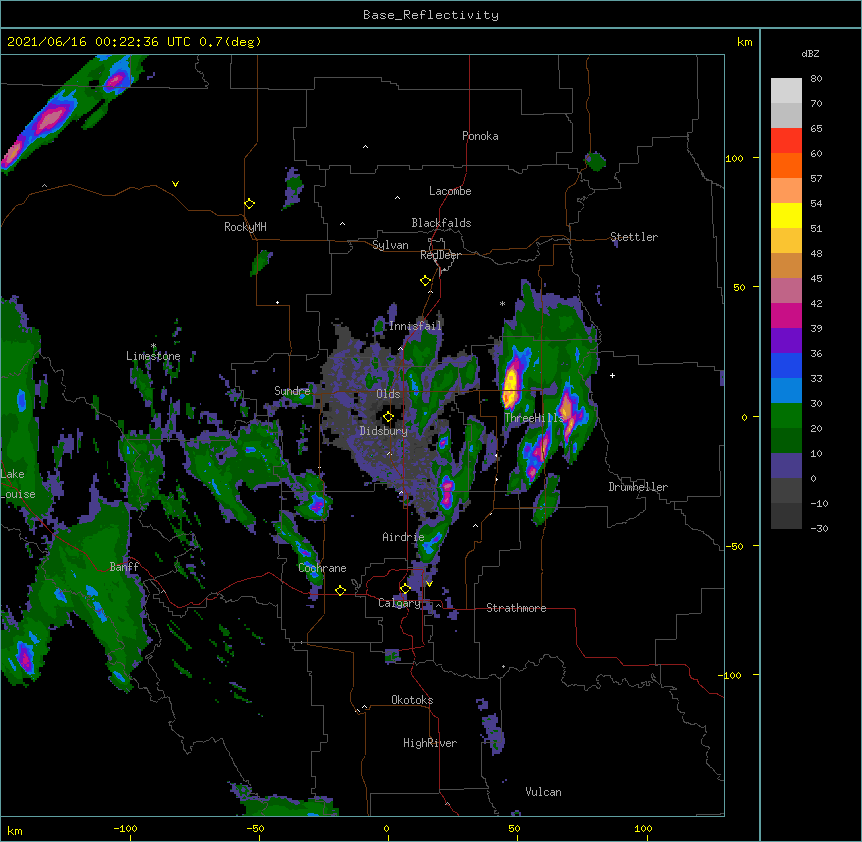Click the yellow v marker northwest of RockyMH
The width and height of the screenshot is (862, 842).
pos(175,184)
